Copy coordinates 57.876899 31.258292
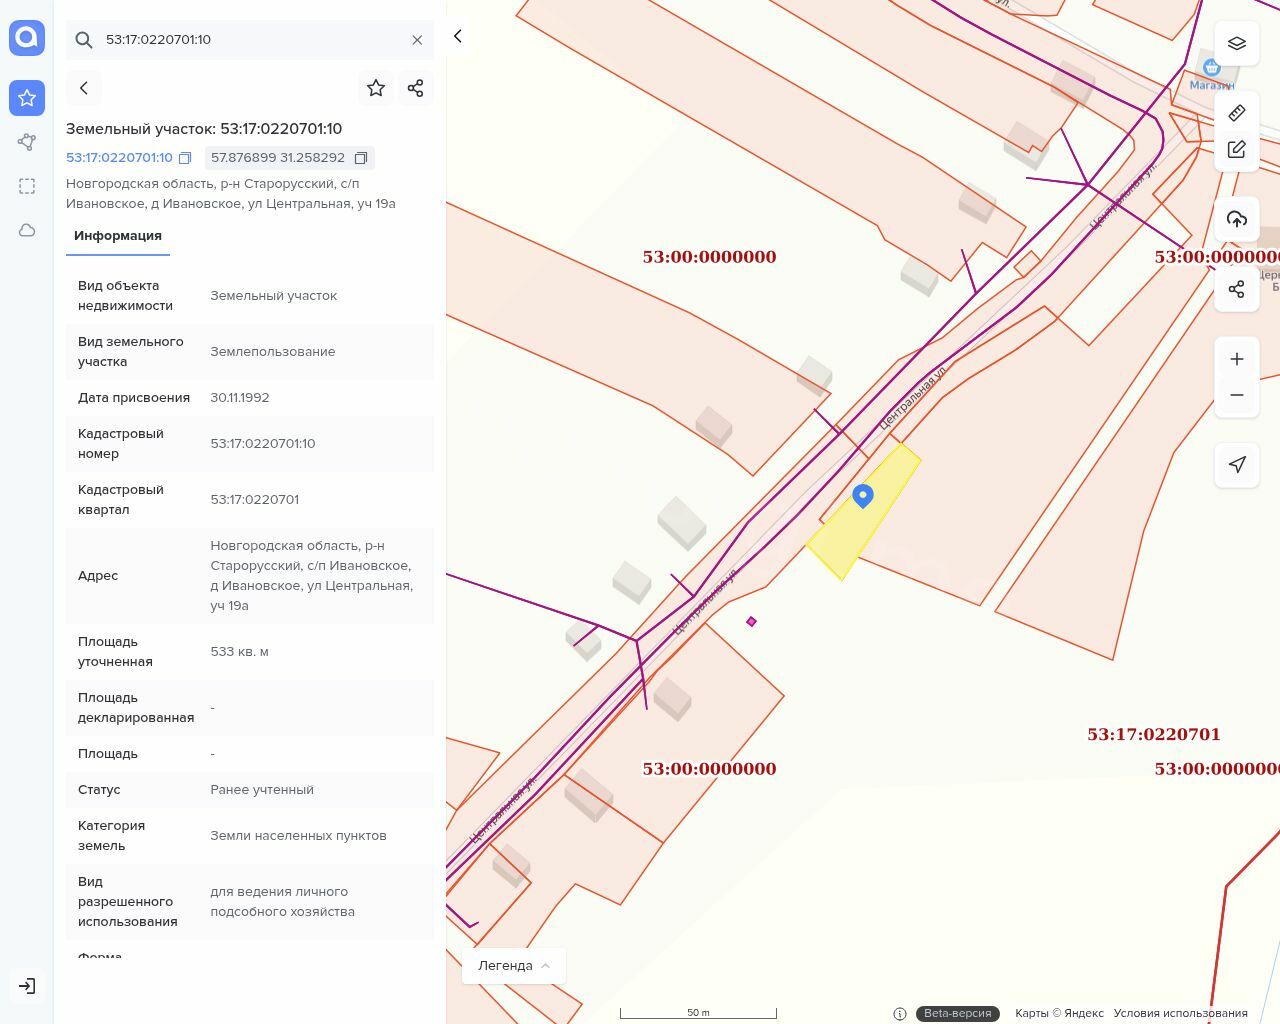Screen dimensions: 1280x1024 pos(361,158)
